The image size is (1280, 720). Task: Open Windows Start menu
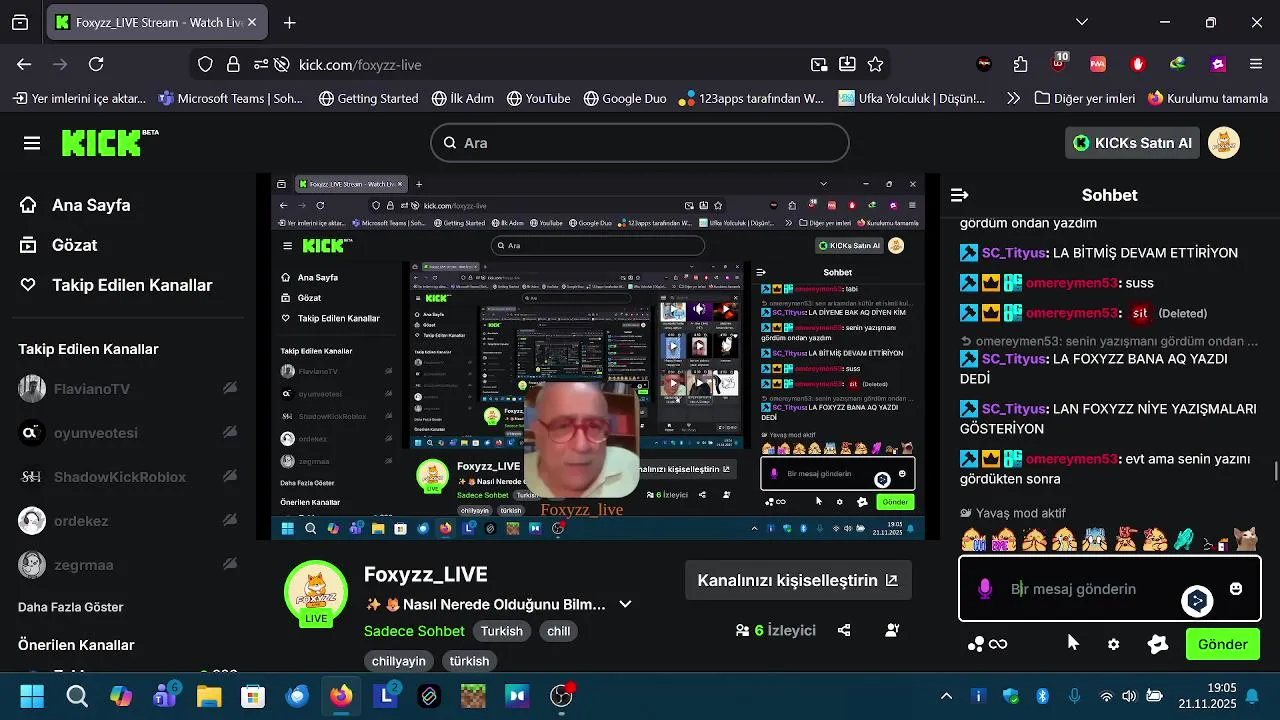[32, 696]
